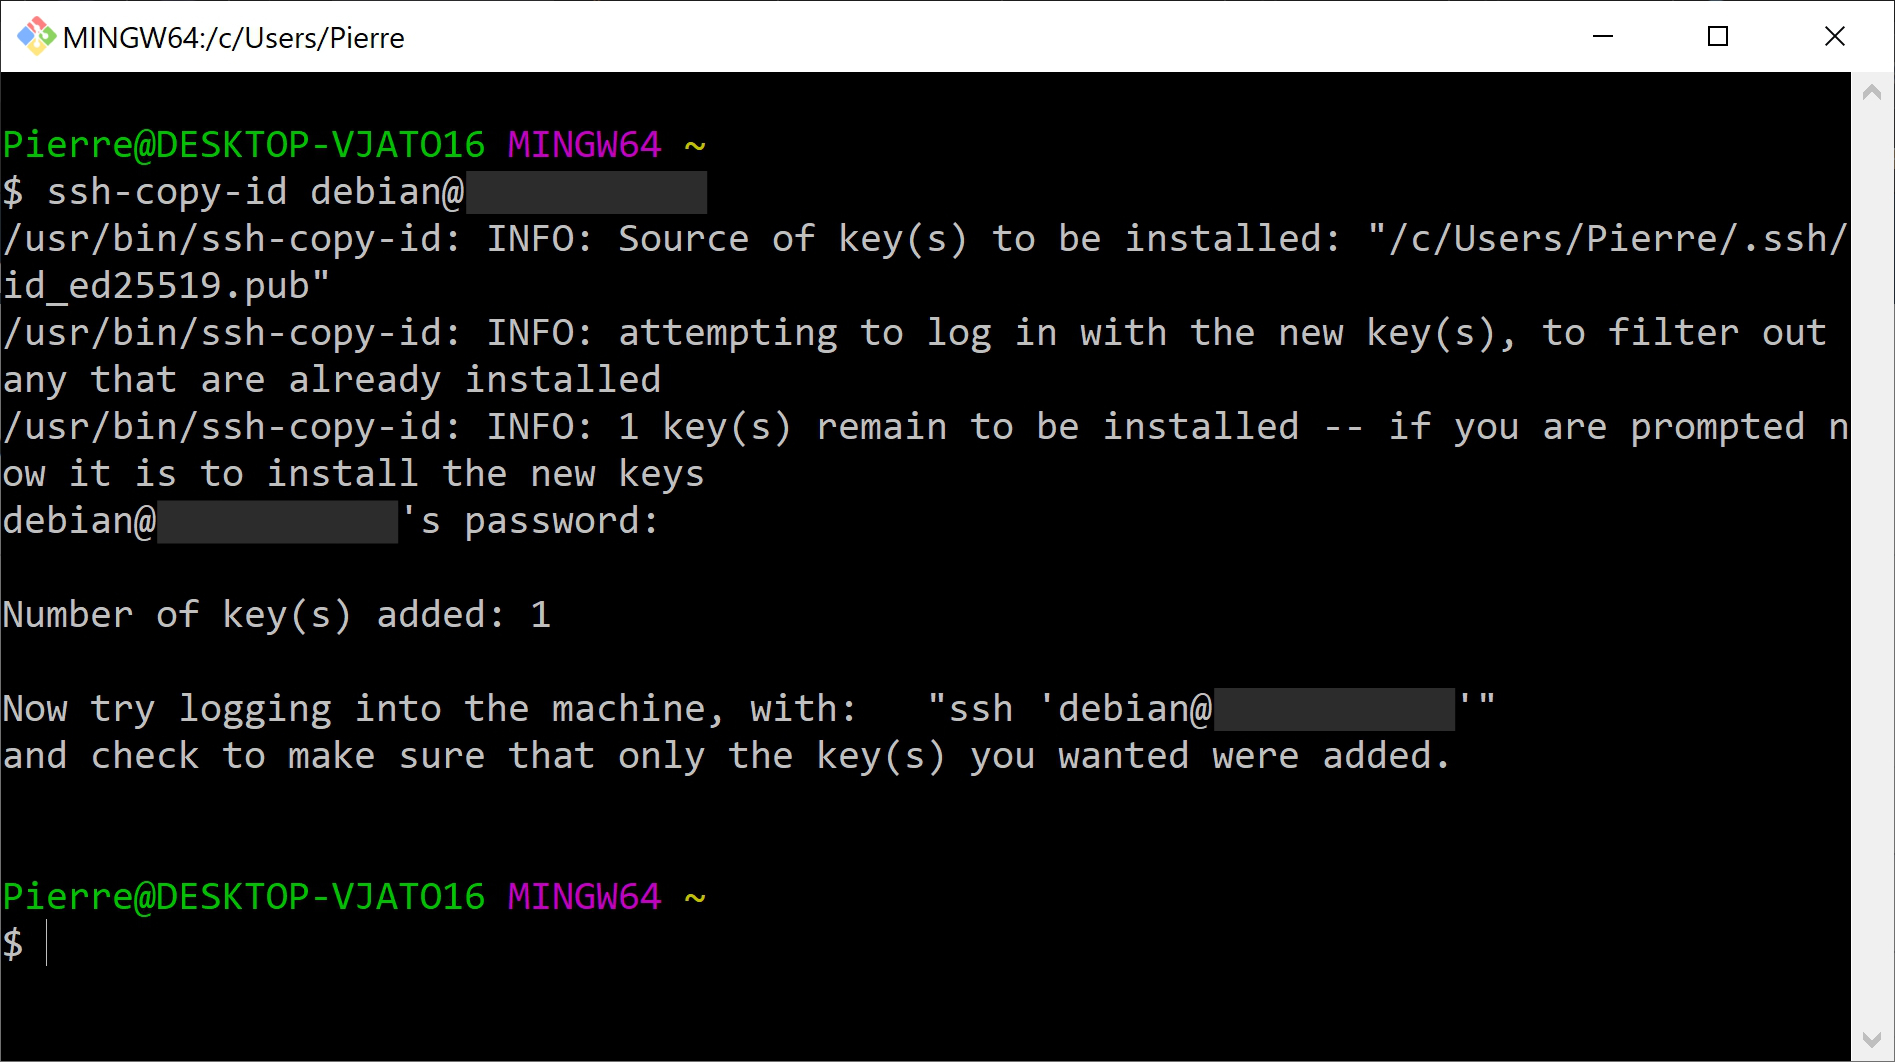The height and width of the screenshot is (1062, 1895).
Task: Click the bottom MINGW64 magenta prompt label
Action: tap(584, 897)
